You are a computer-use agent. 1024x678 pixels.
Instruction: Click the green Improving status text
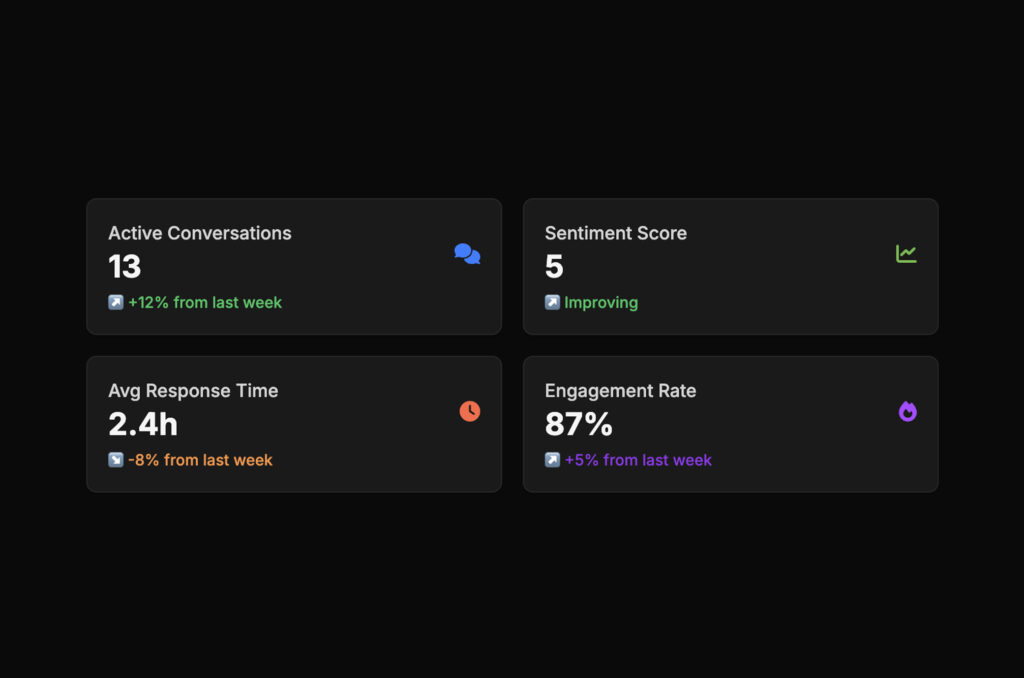pos(601,302)
